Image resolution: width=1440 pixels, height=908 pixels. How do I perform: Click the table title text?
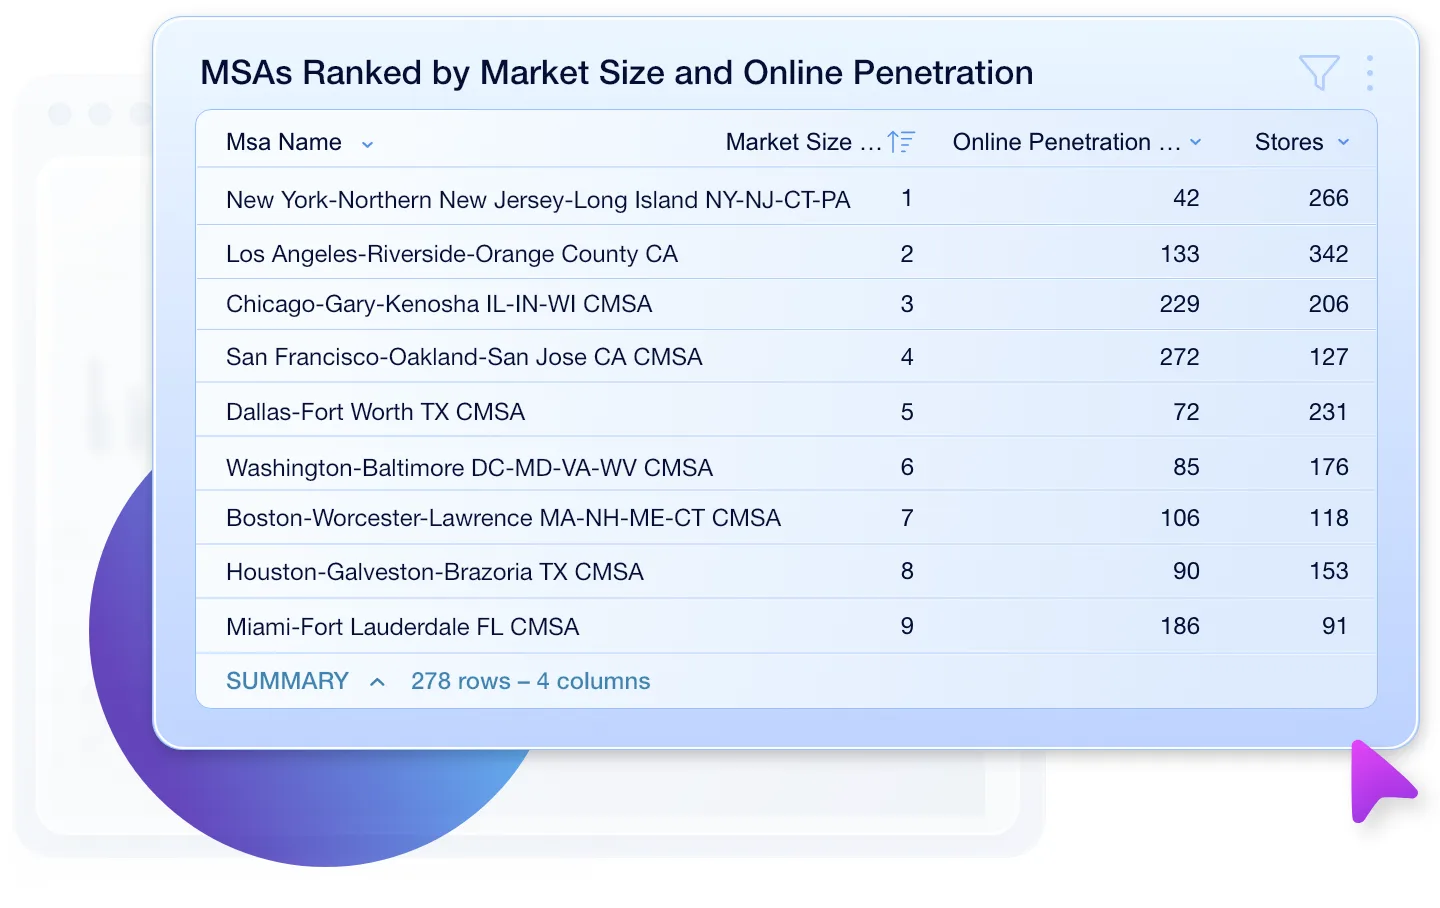616,72
